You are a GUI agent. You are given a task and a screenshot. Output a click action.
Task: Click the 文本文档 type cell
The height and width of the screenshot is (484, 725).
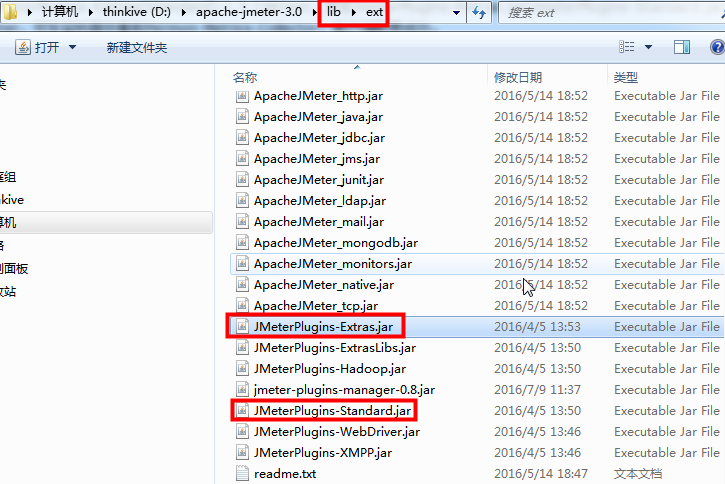(x=638, y=474)
